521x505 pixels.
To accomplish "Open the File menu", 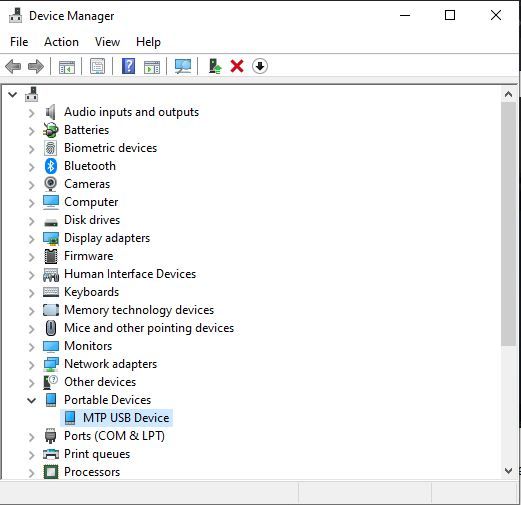I will pyautogui.click(x=19, y=42).
